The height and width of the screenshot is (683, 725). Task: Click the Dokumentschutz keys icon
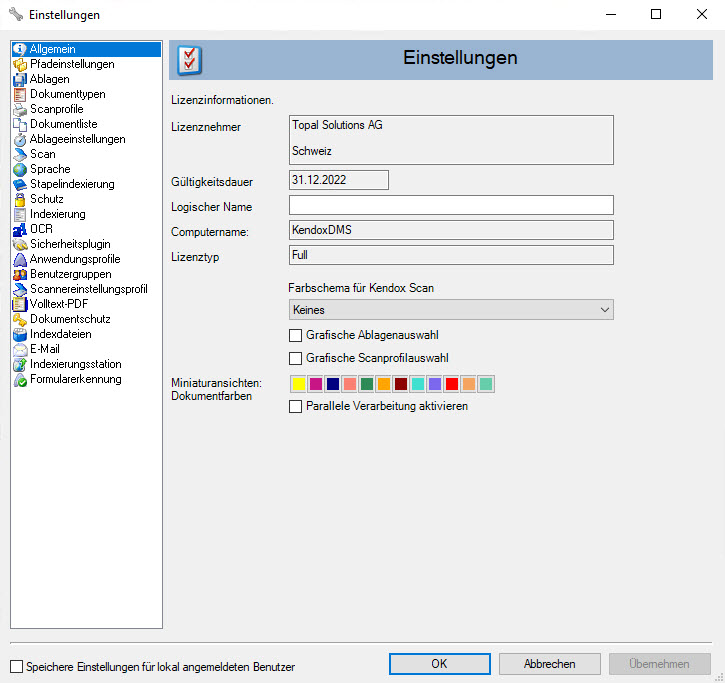[x=20, y=319]
